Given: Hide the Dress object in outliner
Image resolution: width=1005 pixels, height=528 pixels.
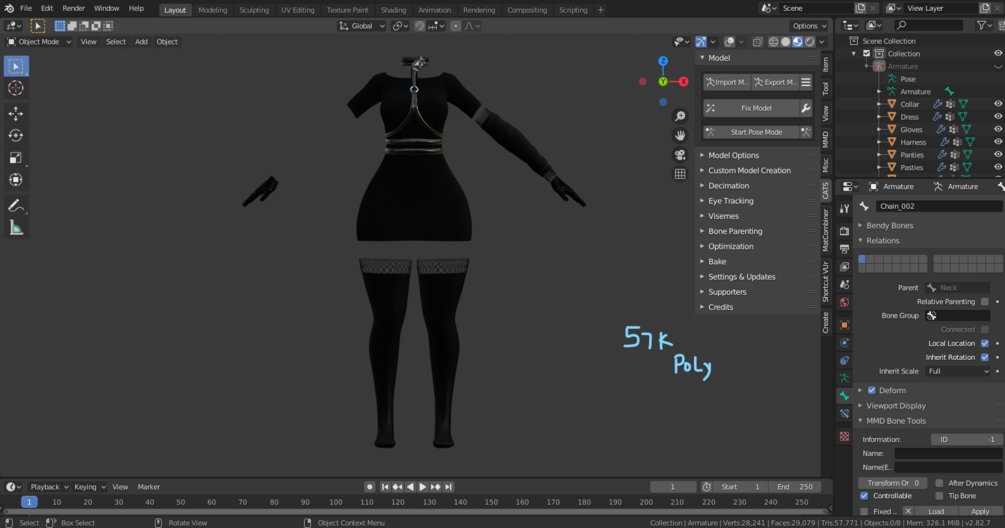Looking at the screenshot, I should pyautogui.click(x=998, y=117).
